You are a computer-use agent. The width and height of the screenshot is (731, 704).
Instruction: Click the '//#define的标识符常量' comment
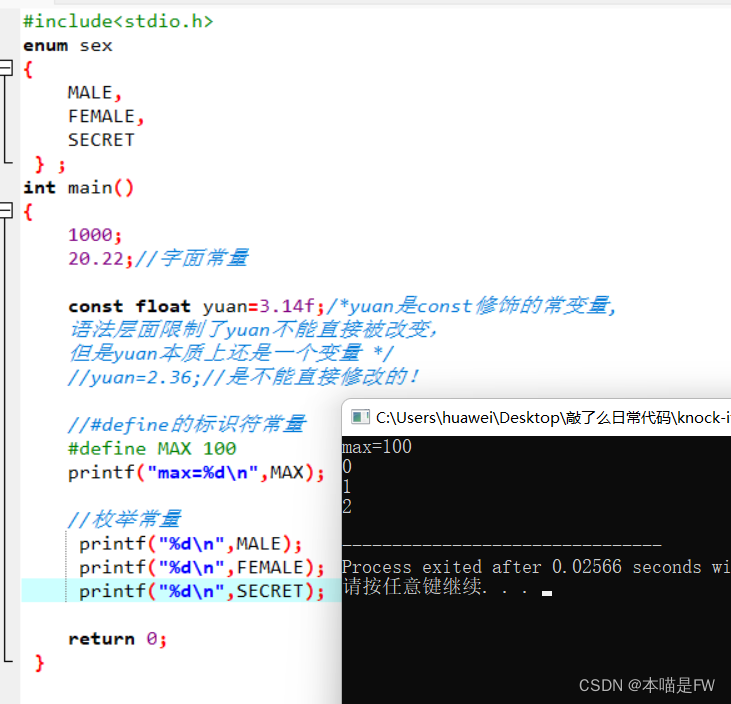187,424
